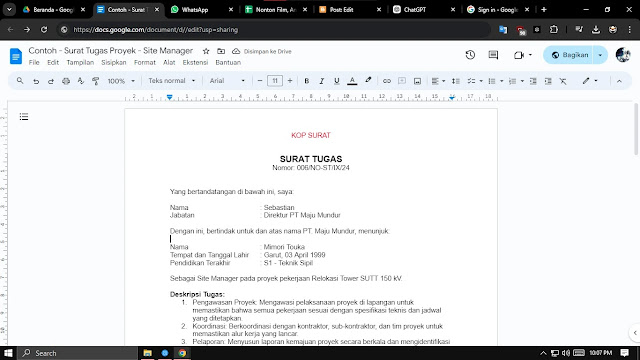Click the taskbar Search box
The image size is (640, 360).
[78, 353]
